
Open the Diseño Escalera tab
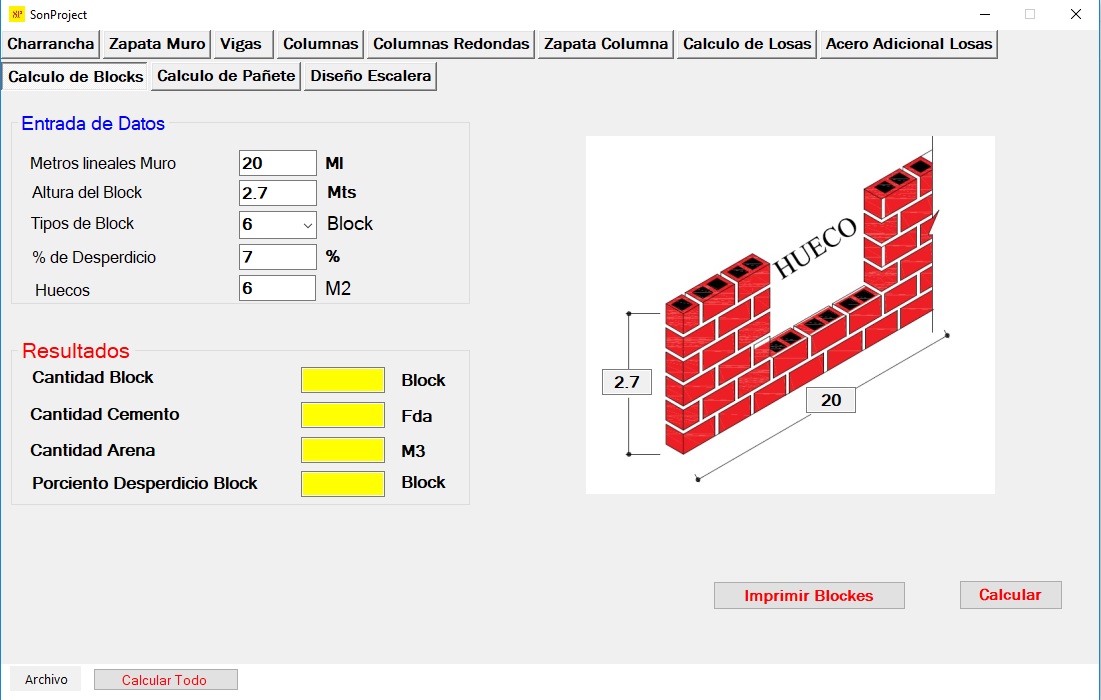tap(370, 76)
